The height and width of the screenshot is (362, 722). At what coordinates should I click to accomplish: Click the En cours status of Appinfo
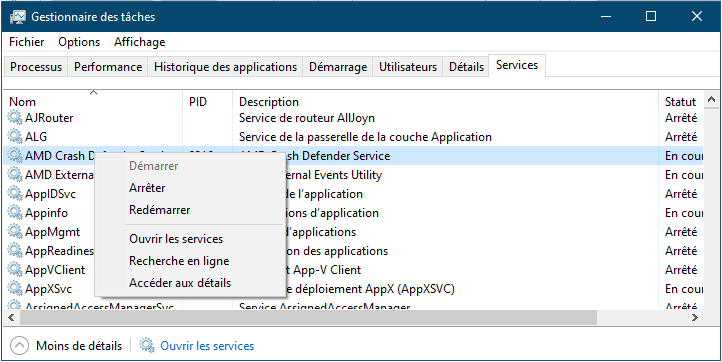coord(684,213)
